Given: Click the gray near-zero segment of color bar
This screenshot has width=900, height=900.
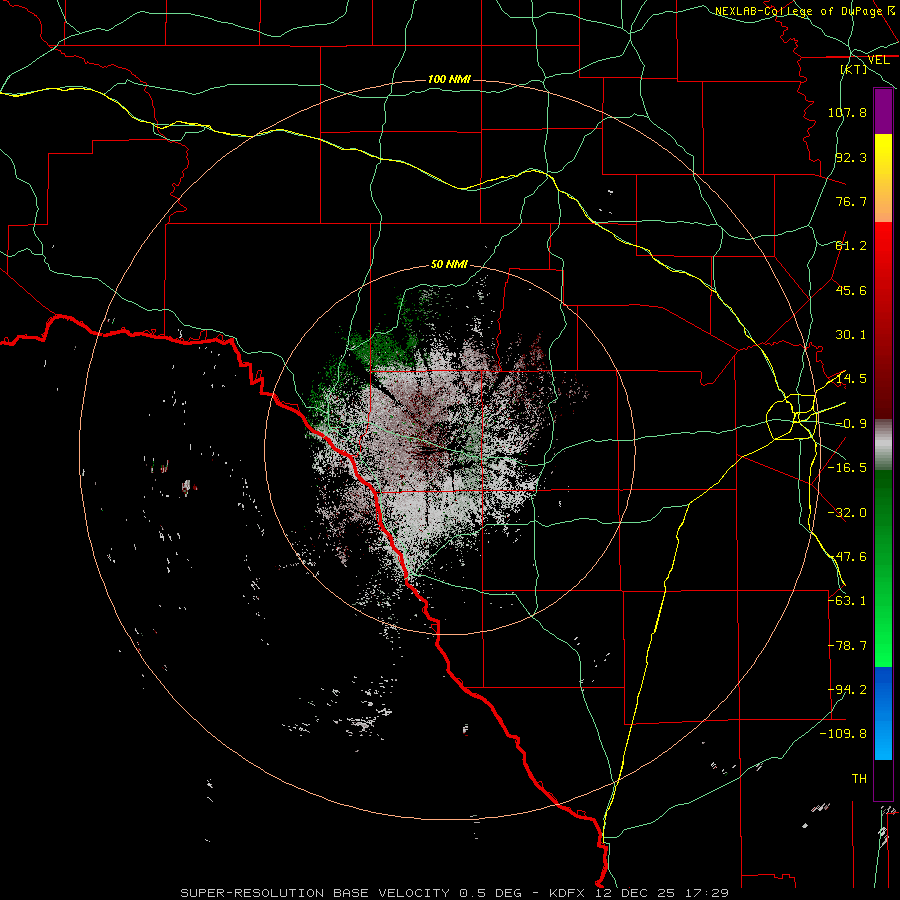Looking at the screenshot, I should (x=883, y=445).
